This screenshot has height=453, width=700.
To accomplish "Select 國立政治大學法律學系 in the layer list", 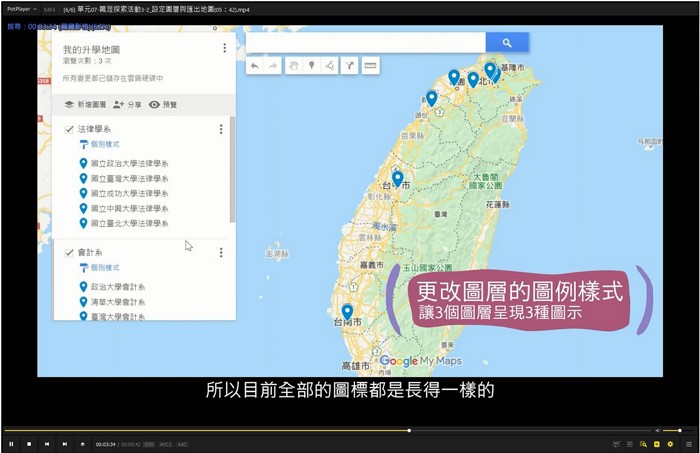I will pos(128,163).
